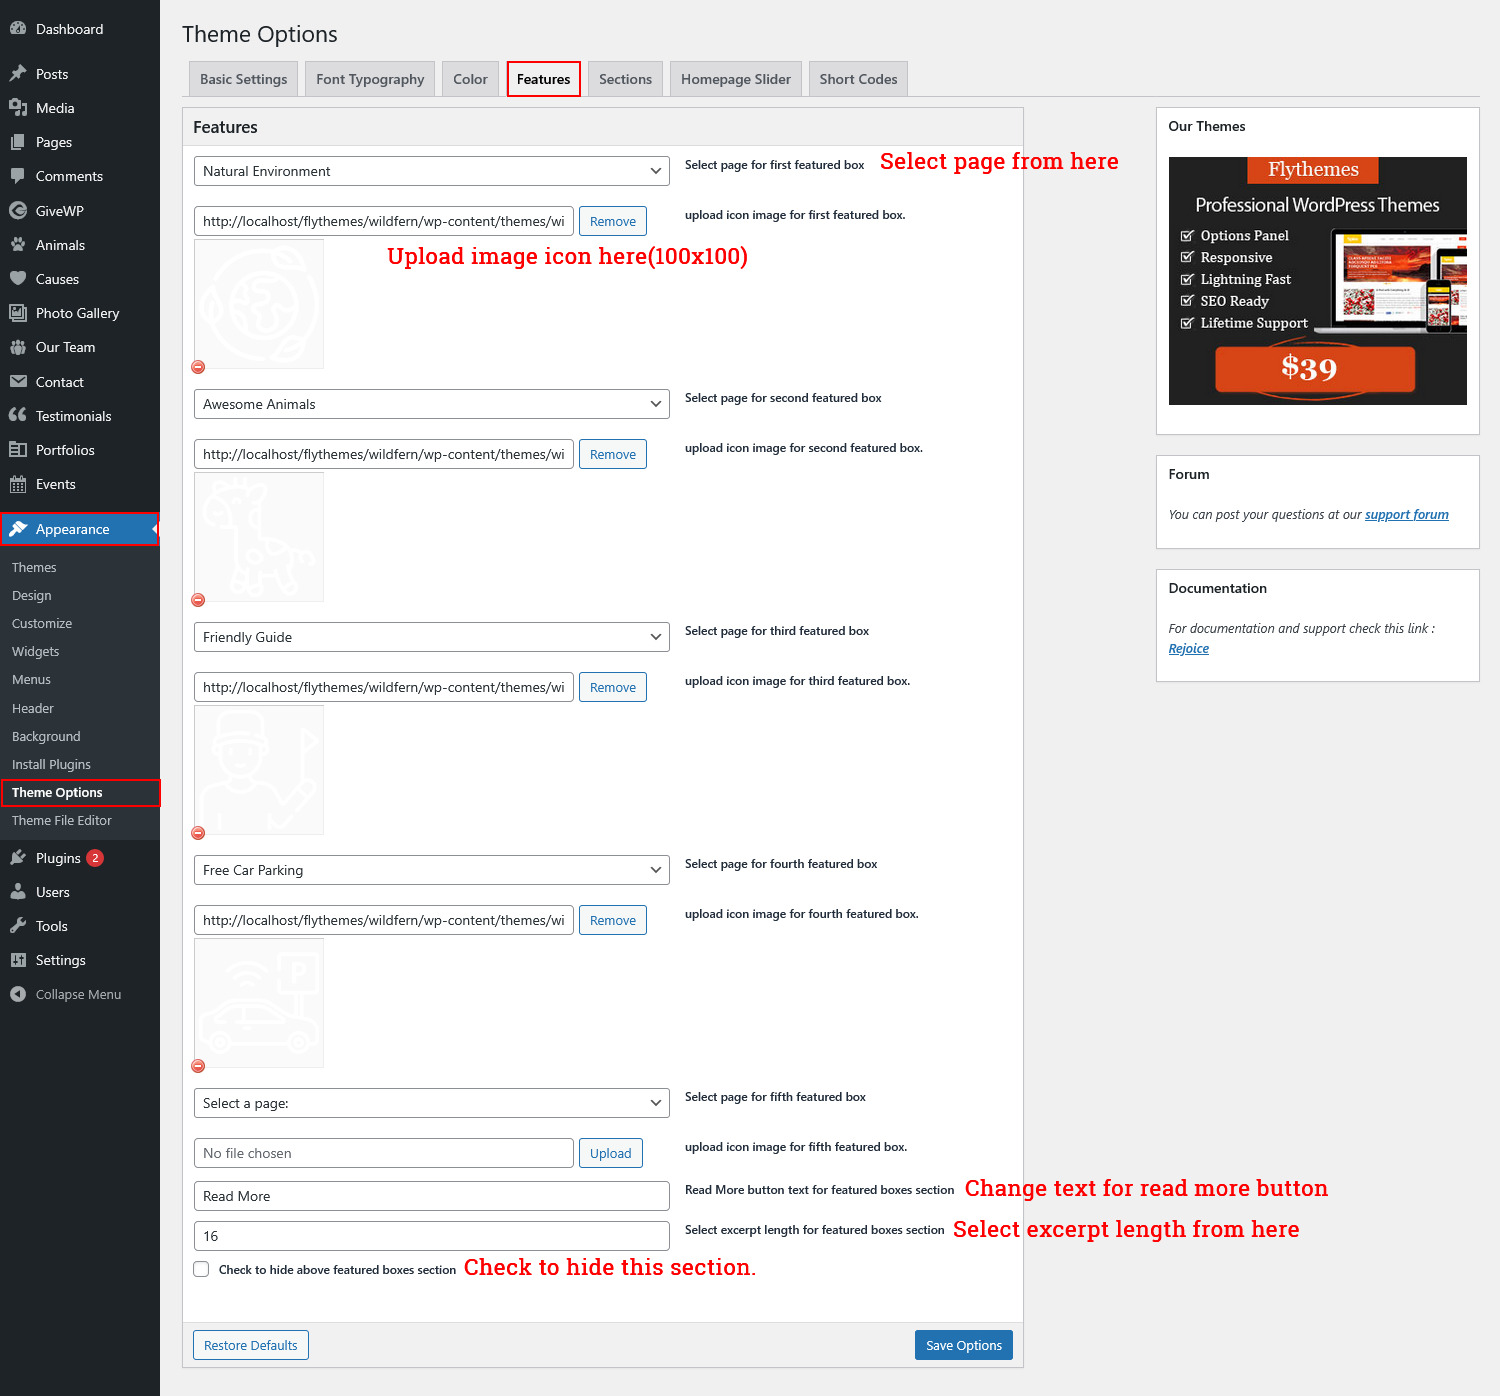Image resolution: width=1500 pixels, height=1396 pixels.
Task: Click the Save Options button
Action: point(963,1345)
